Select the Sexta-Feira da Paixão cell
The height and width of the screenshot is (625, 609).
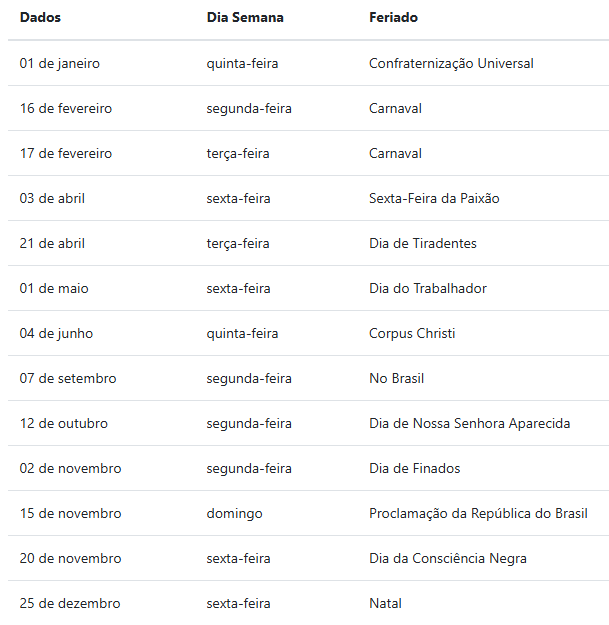pos(434,198)
